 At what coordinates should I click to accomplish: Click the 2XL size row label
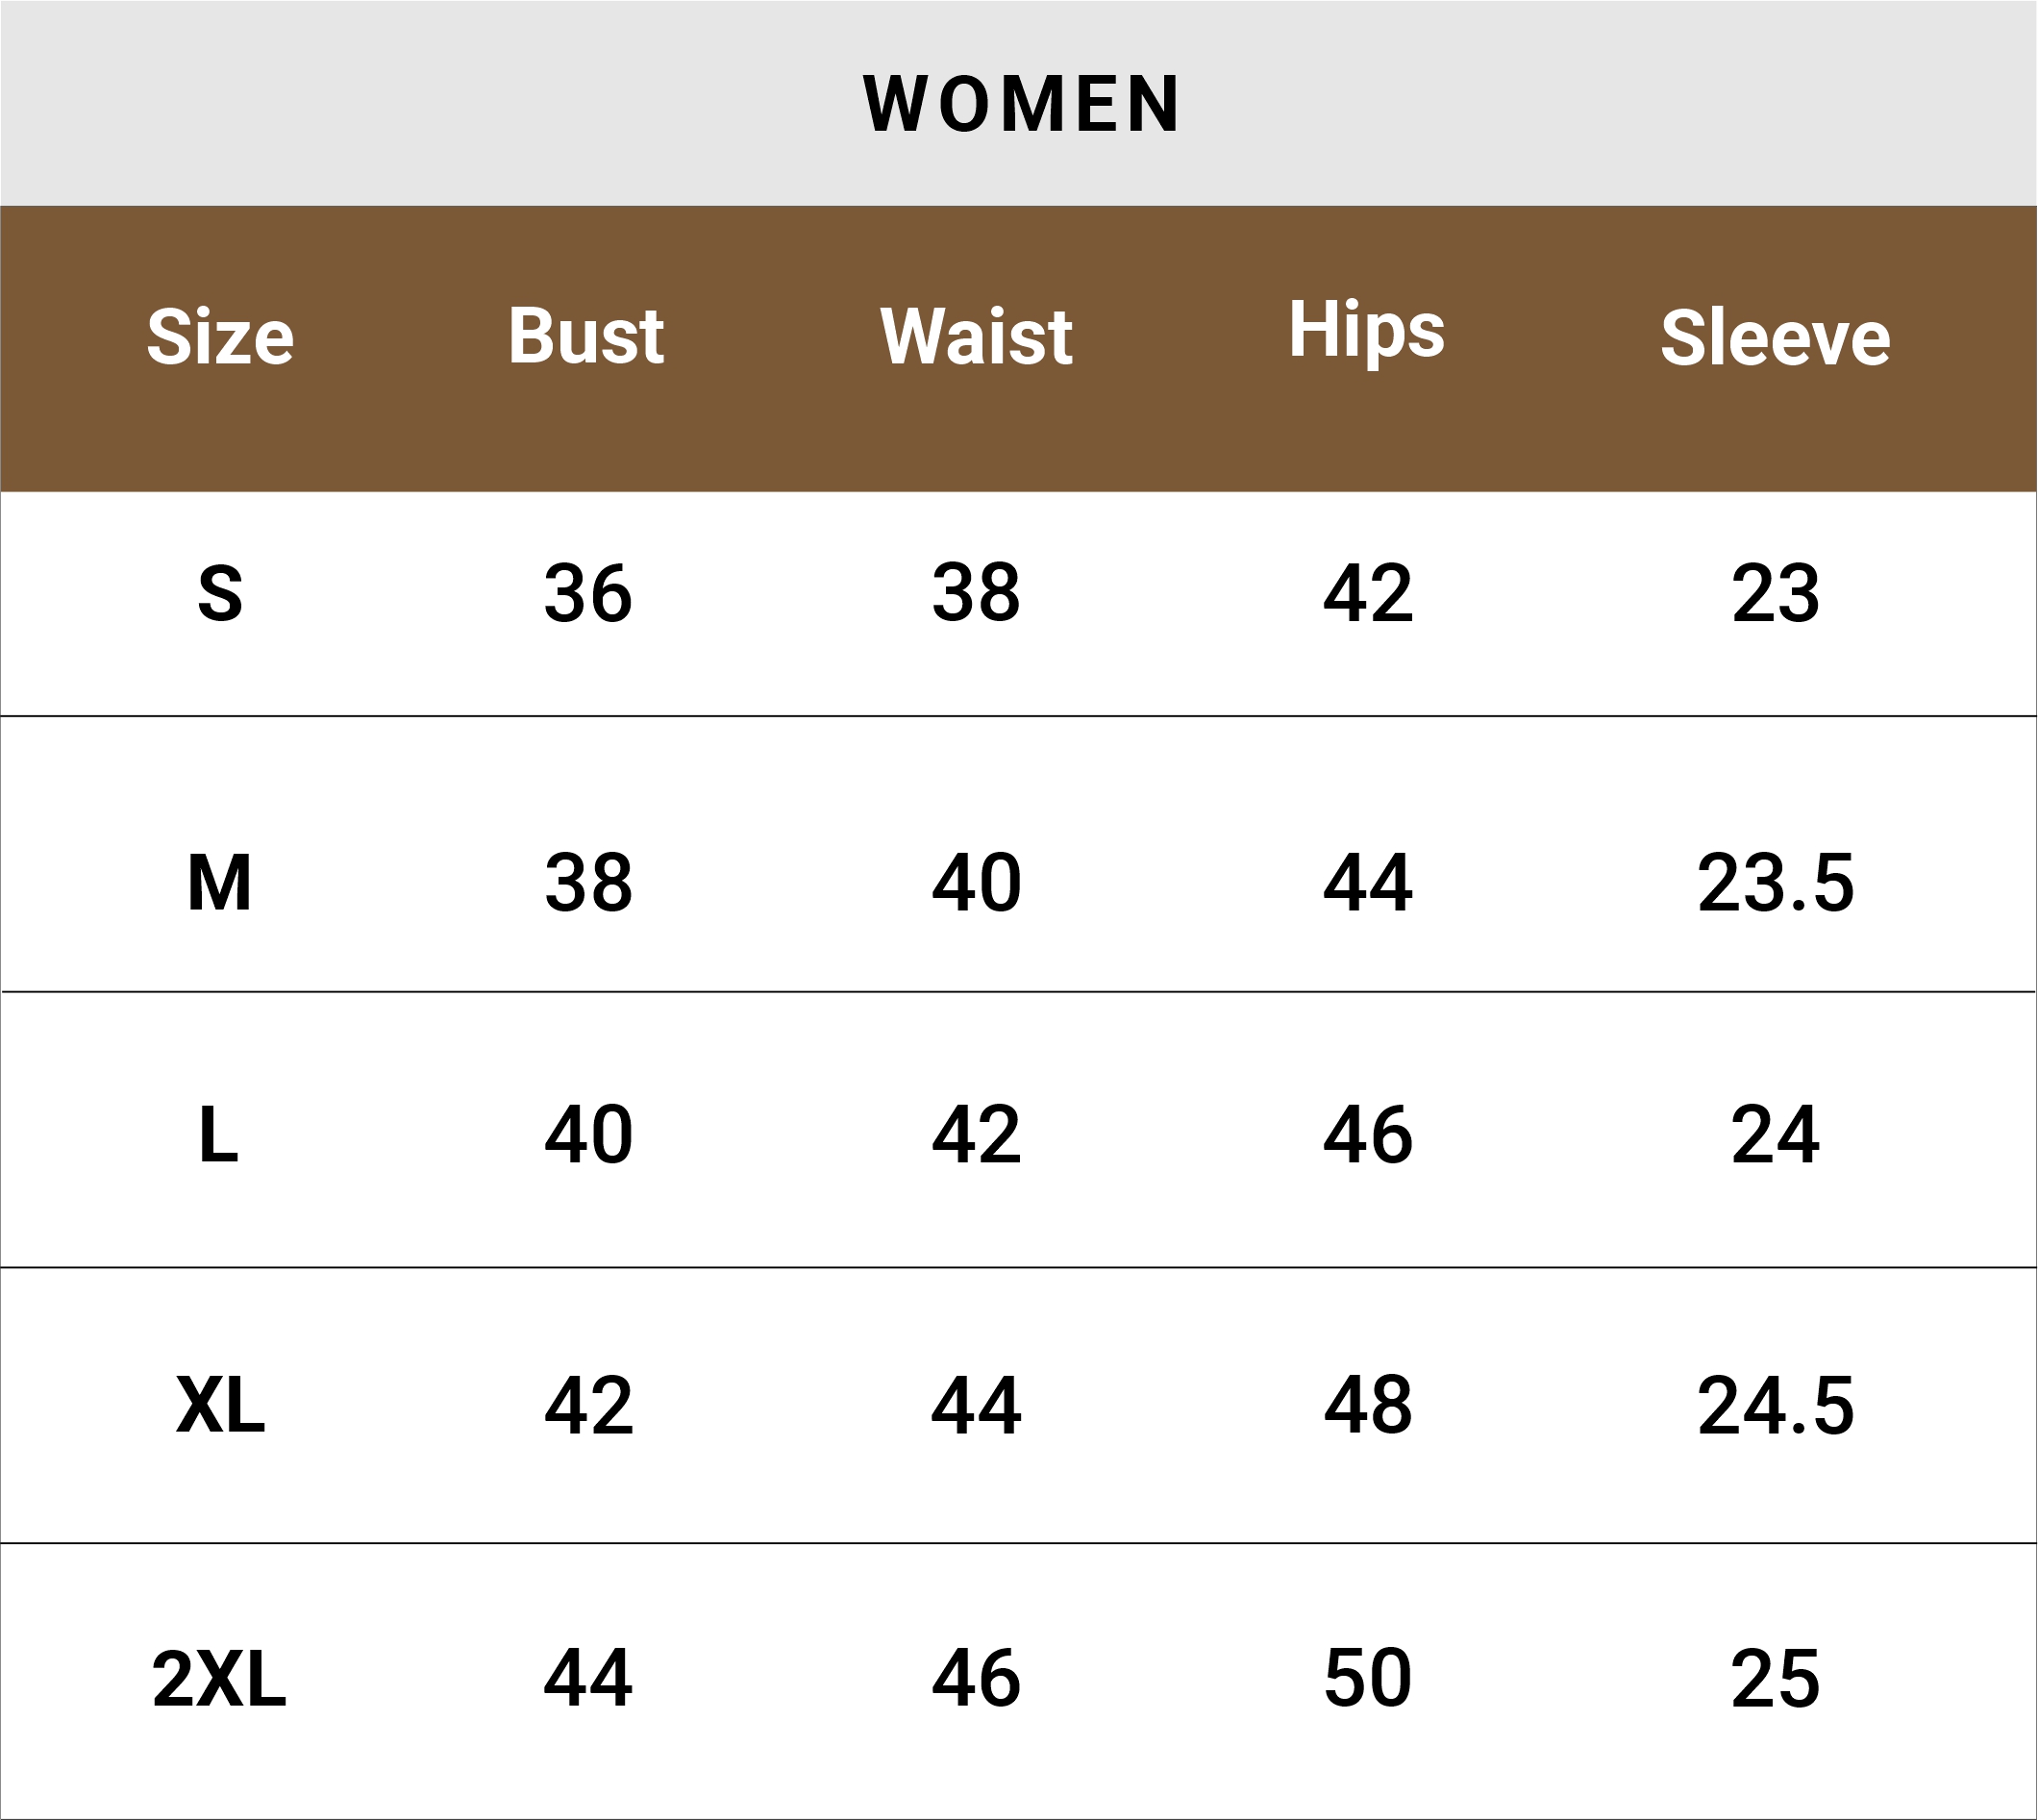click(x=219, y=1678)
